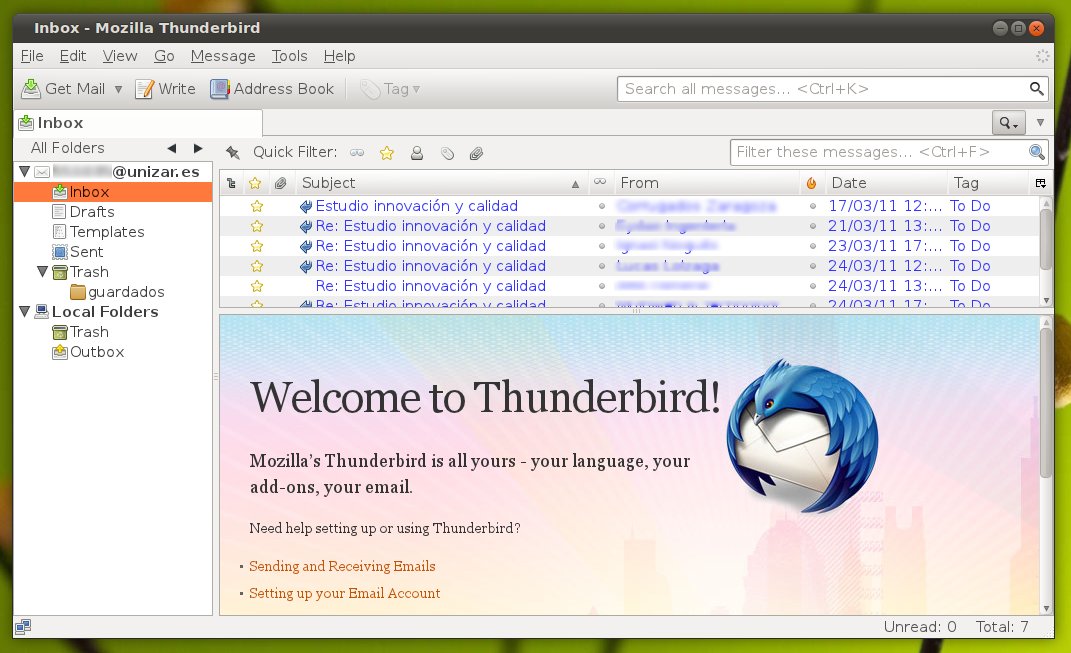
Task: Mark the 21/03/11 message as junk
Action: click(812, 226)
